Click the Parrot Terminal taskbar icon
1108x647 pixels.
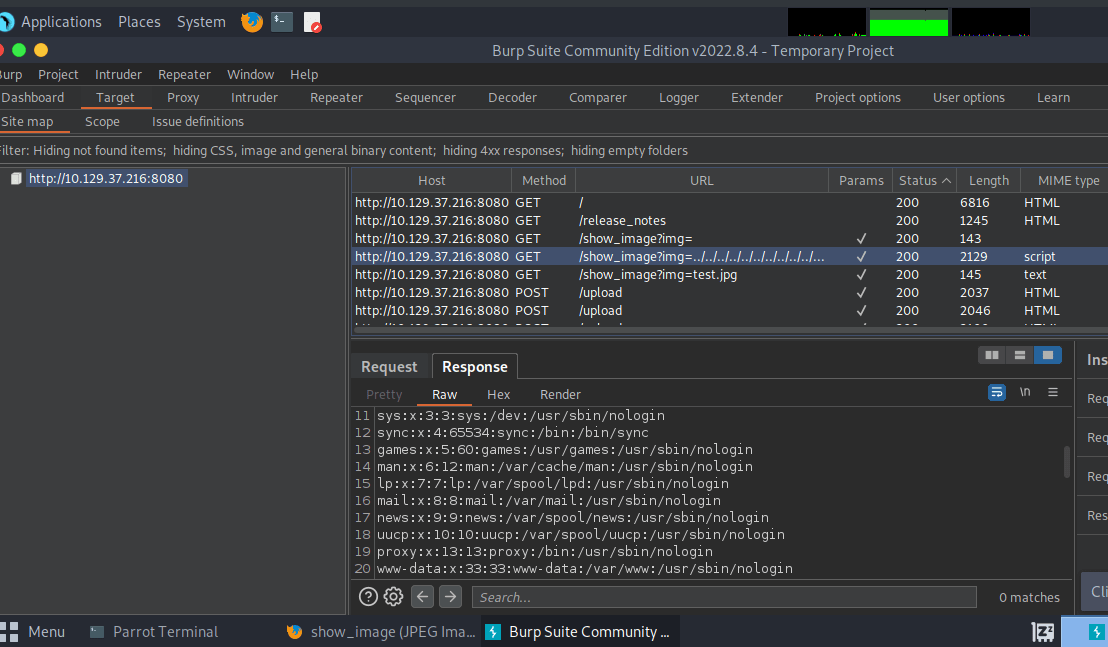(97, 631)
